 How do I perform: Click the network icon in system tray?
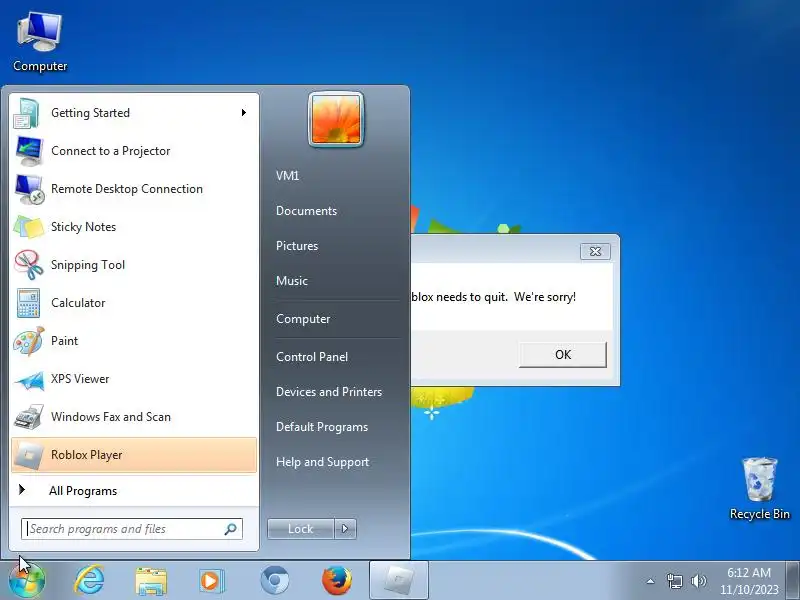point(674,581)
